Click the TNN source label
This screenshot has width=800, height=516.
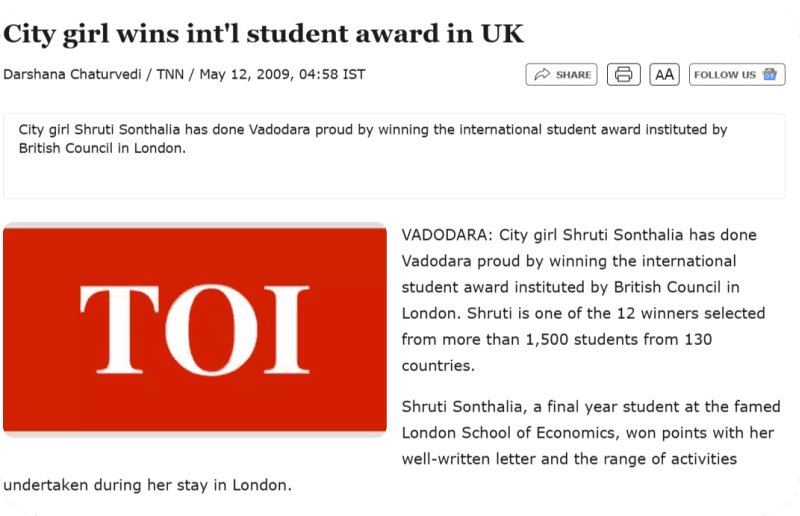170,75
